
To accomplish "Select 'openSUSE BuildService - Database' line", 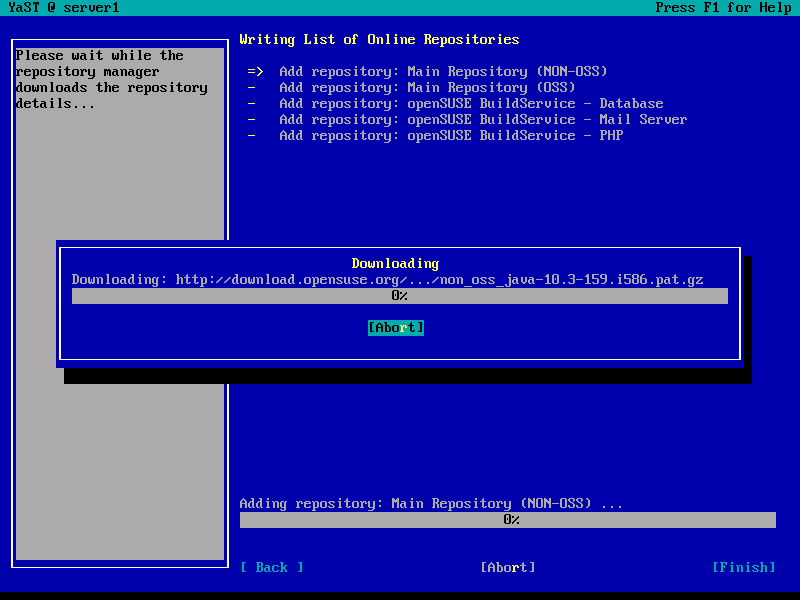I will pyautogui.click(x=471, y=104).
